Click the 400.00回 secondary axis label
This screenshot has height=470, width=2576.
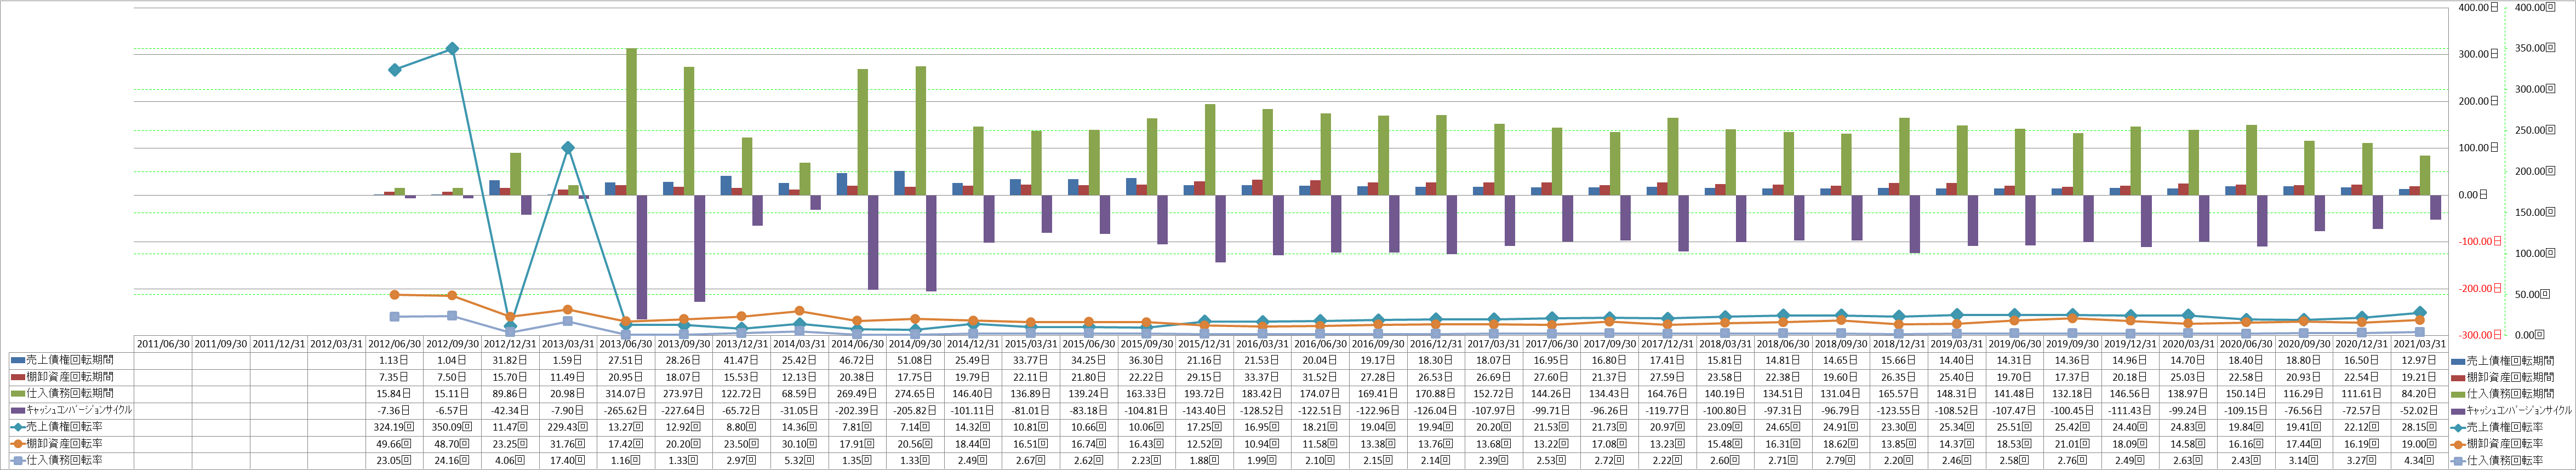coord(2535,7)
